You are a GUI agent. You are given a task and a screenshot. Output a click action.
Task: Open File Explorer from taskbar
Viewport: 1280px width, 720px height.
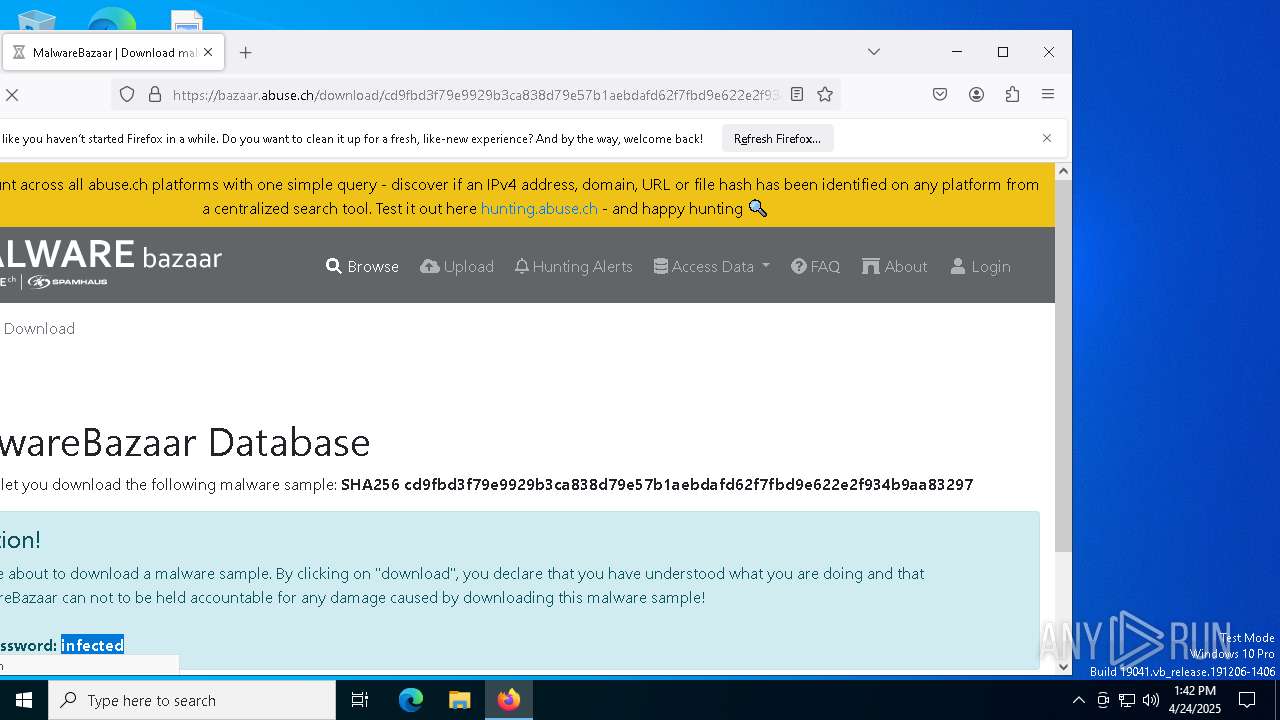tap(460, 700)
